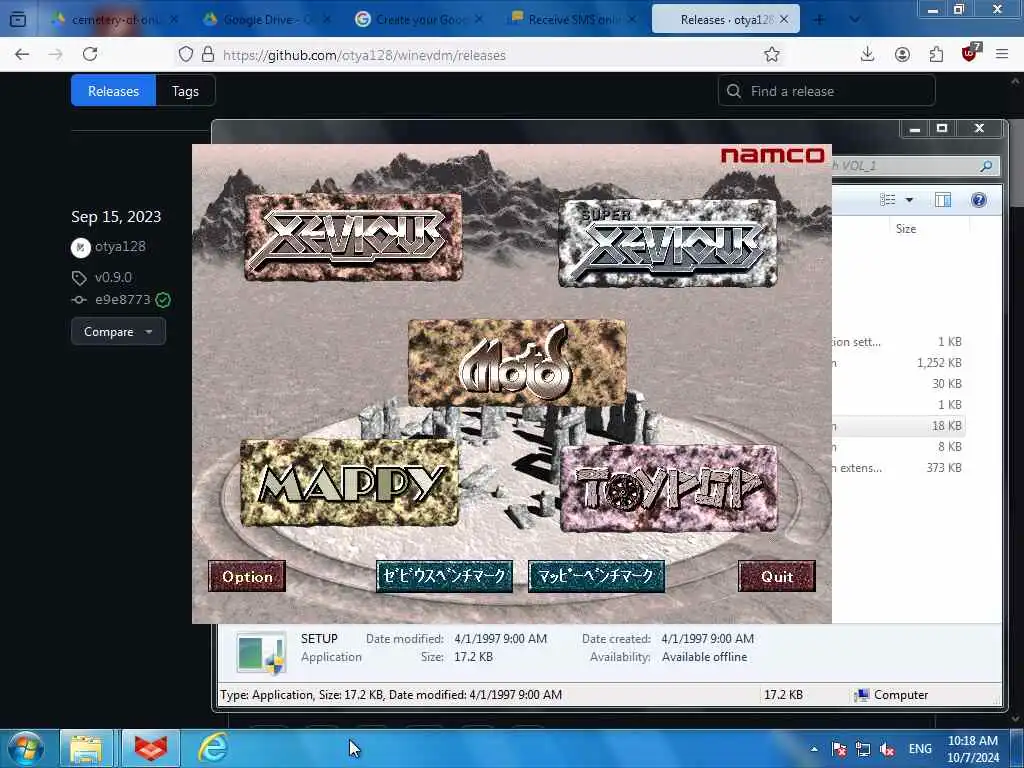Switch to Receive SMS online tab
The image size is (1024, 768).
pyautogui.click(x=573, y=20)
